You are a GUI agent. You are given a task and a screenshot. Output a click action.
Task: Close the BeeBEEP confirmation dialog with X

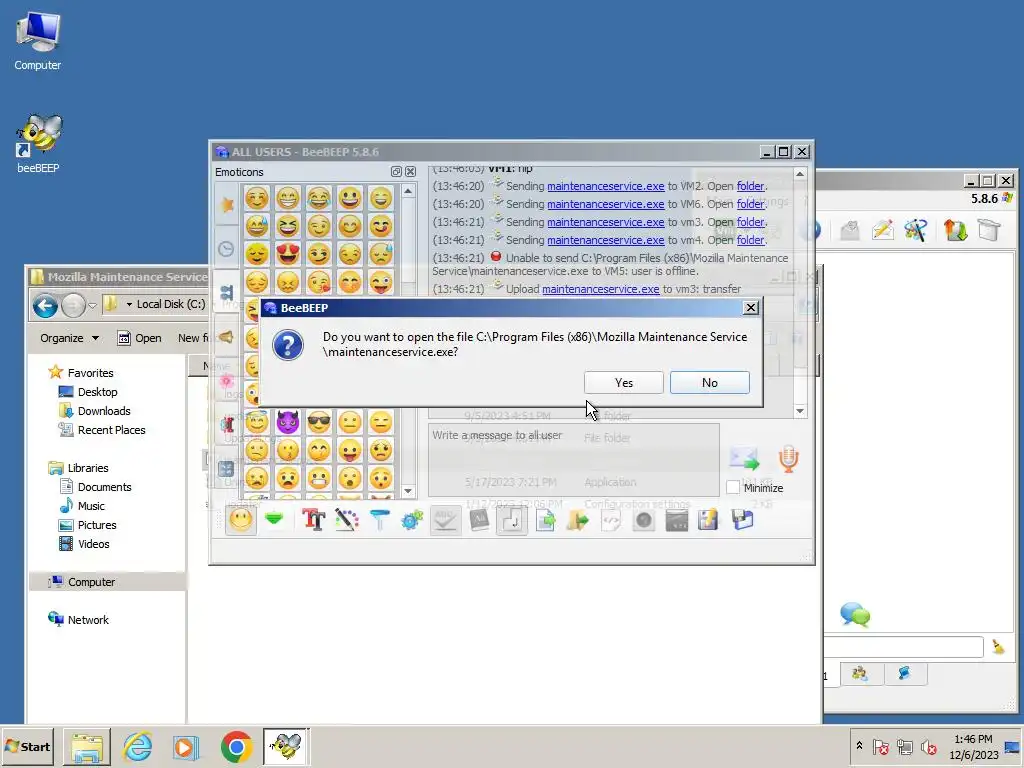click(x=750, y=308)
